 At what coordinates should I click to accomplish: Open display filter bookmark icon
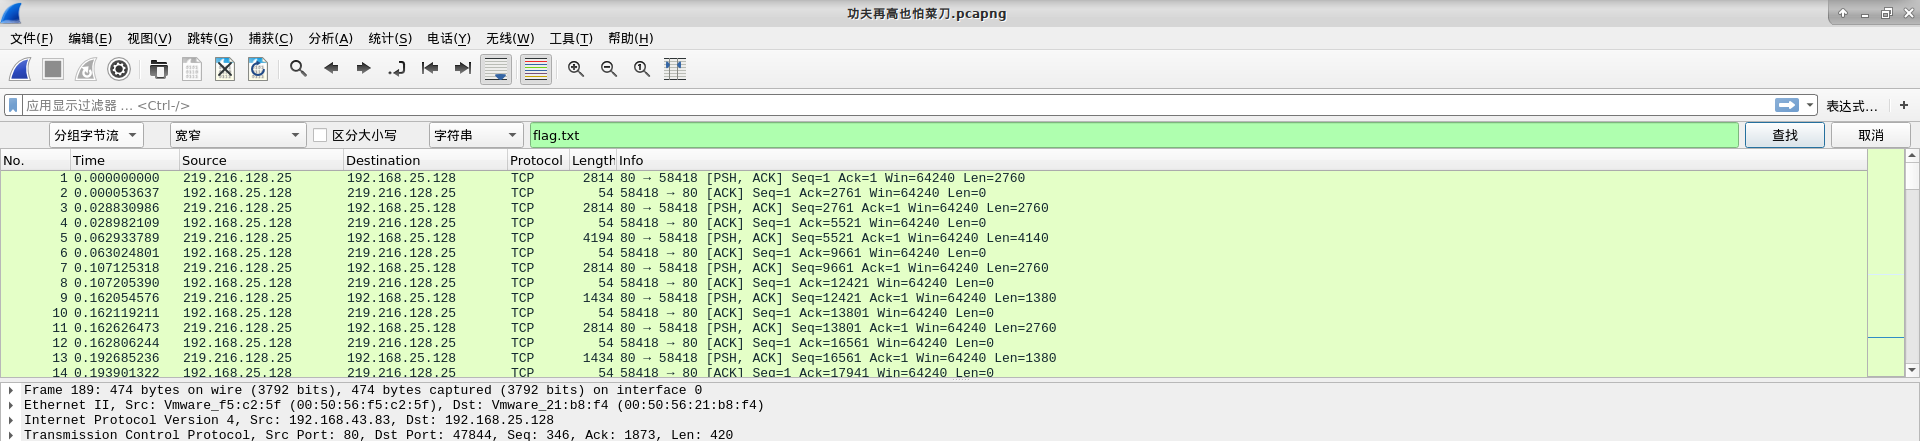tap(13, 105)
